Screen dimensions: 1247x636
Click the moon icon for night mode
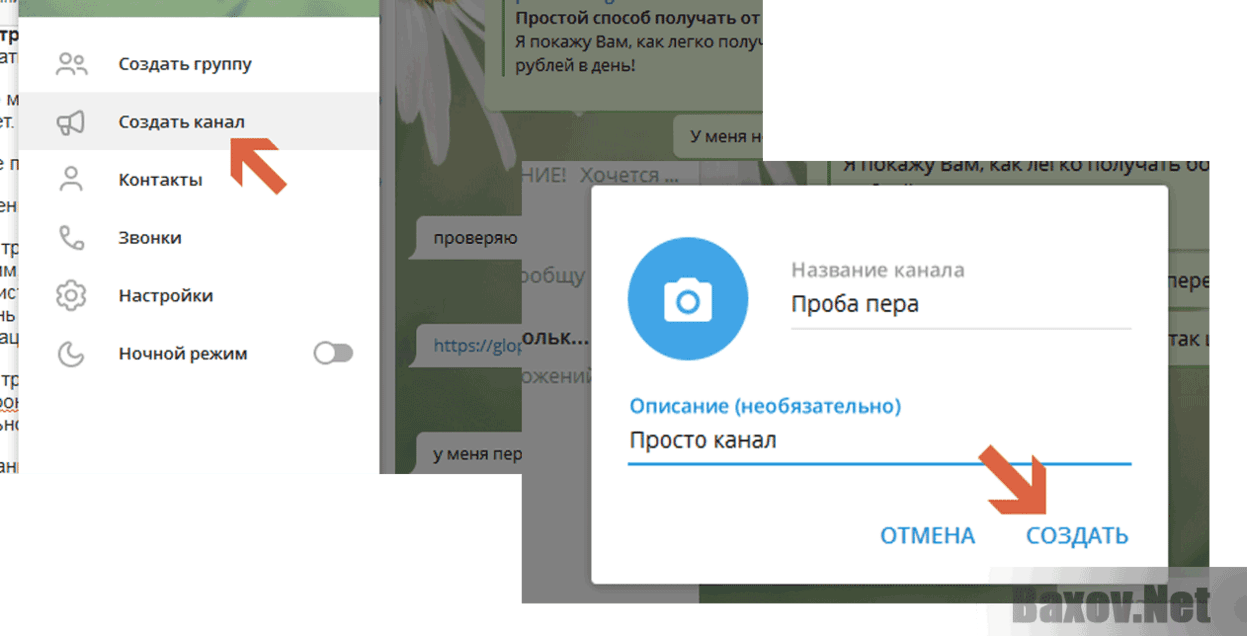[71, 353]
